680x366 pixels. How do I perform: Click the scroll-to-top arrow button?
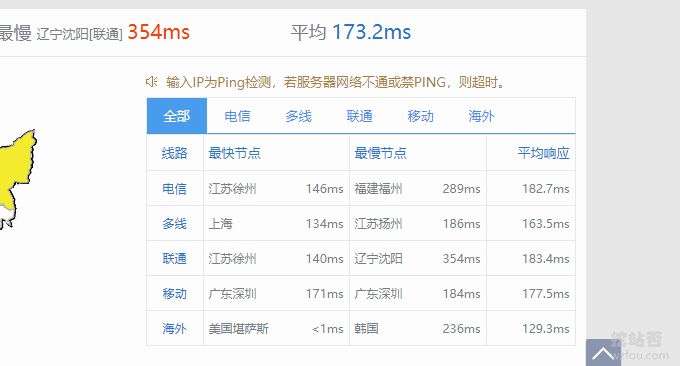(603, 353)
